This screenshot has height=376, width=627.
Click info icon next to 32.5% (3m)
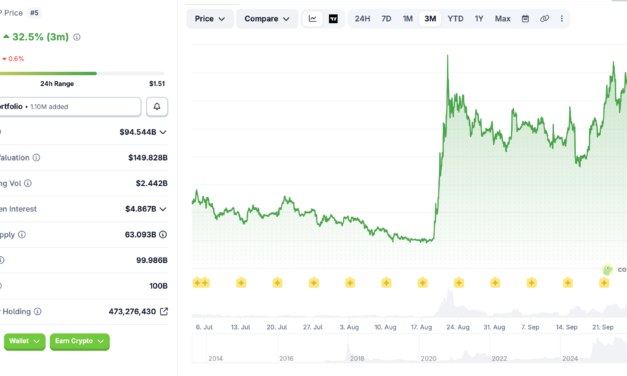point(77,37)
